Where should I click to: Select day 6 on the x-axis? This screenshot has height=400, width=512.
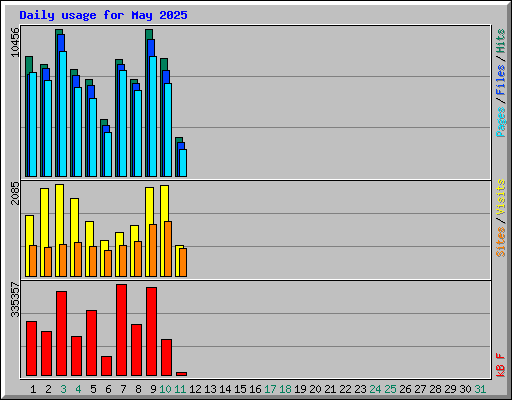coord(108,389)
